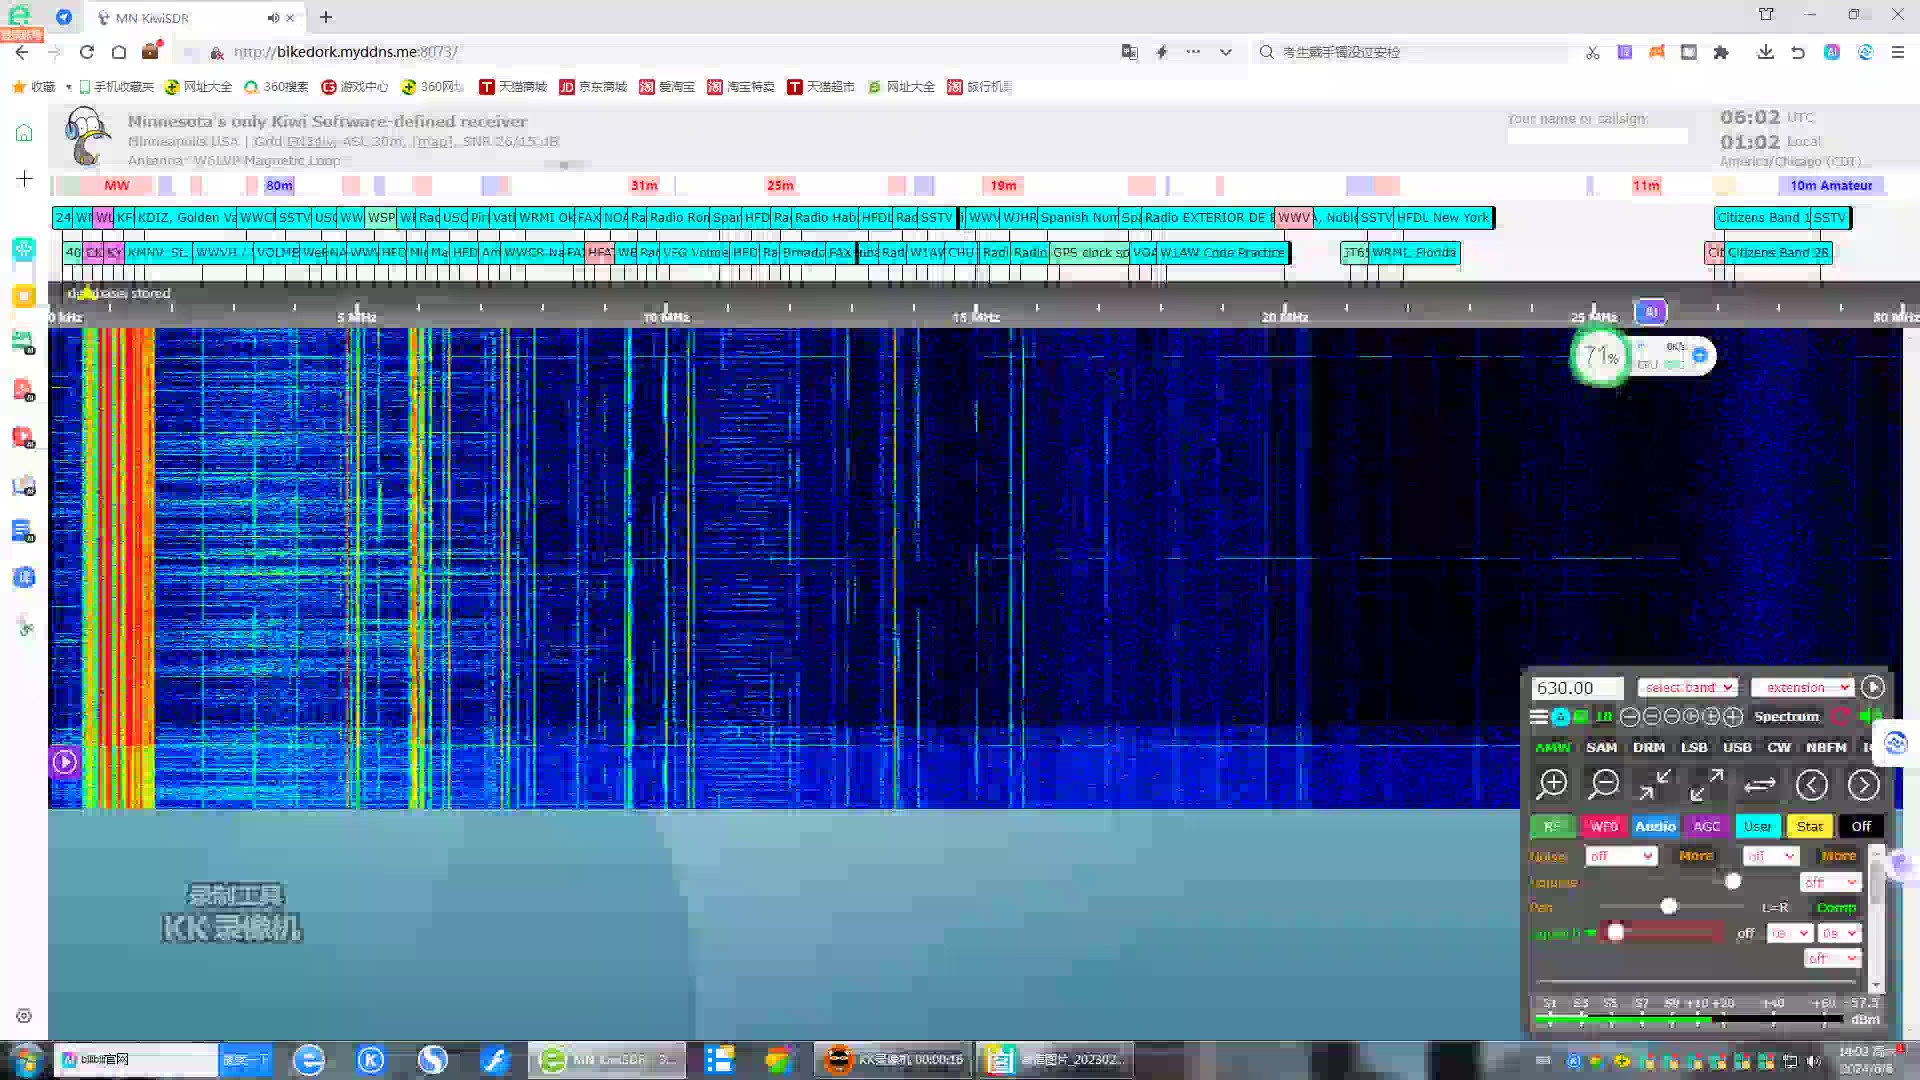
Task: Open a new browser tab with the plus button
Action: (x=326, y=17)
